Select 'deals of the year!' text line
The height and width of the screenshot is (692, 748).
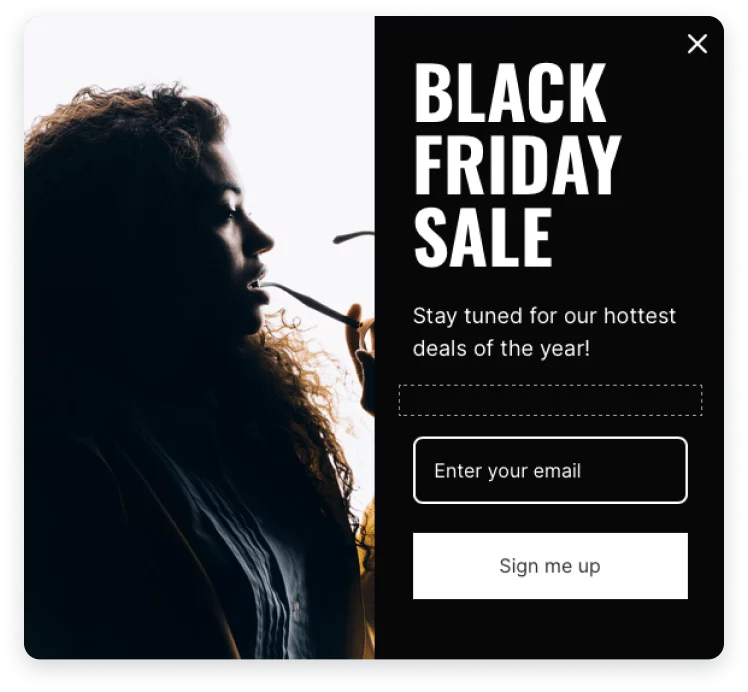[x=501, y=349]
